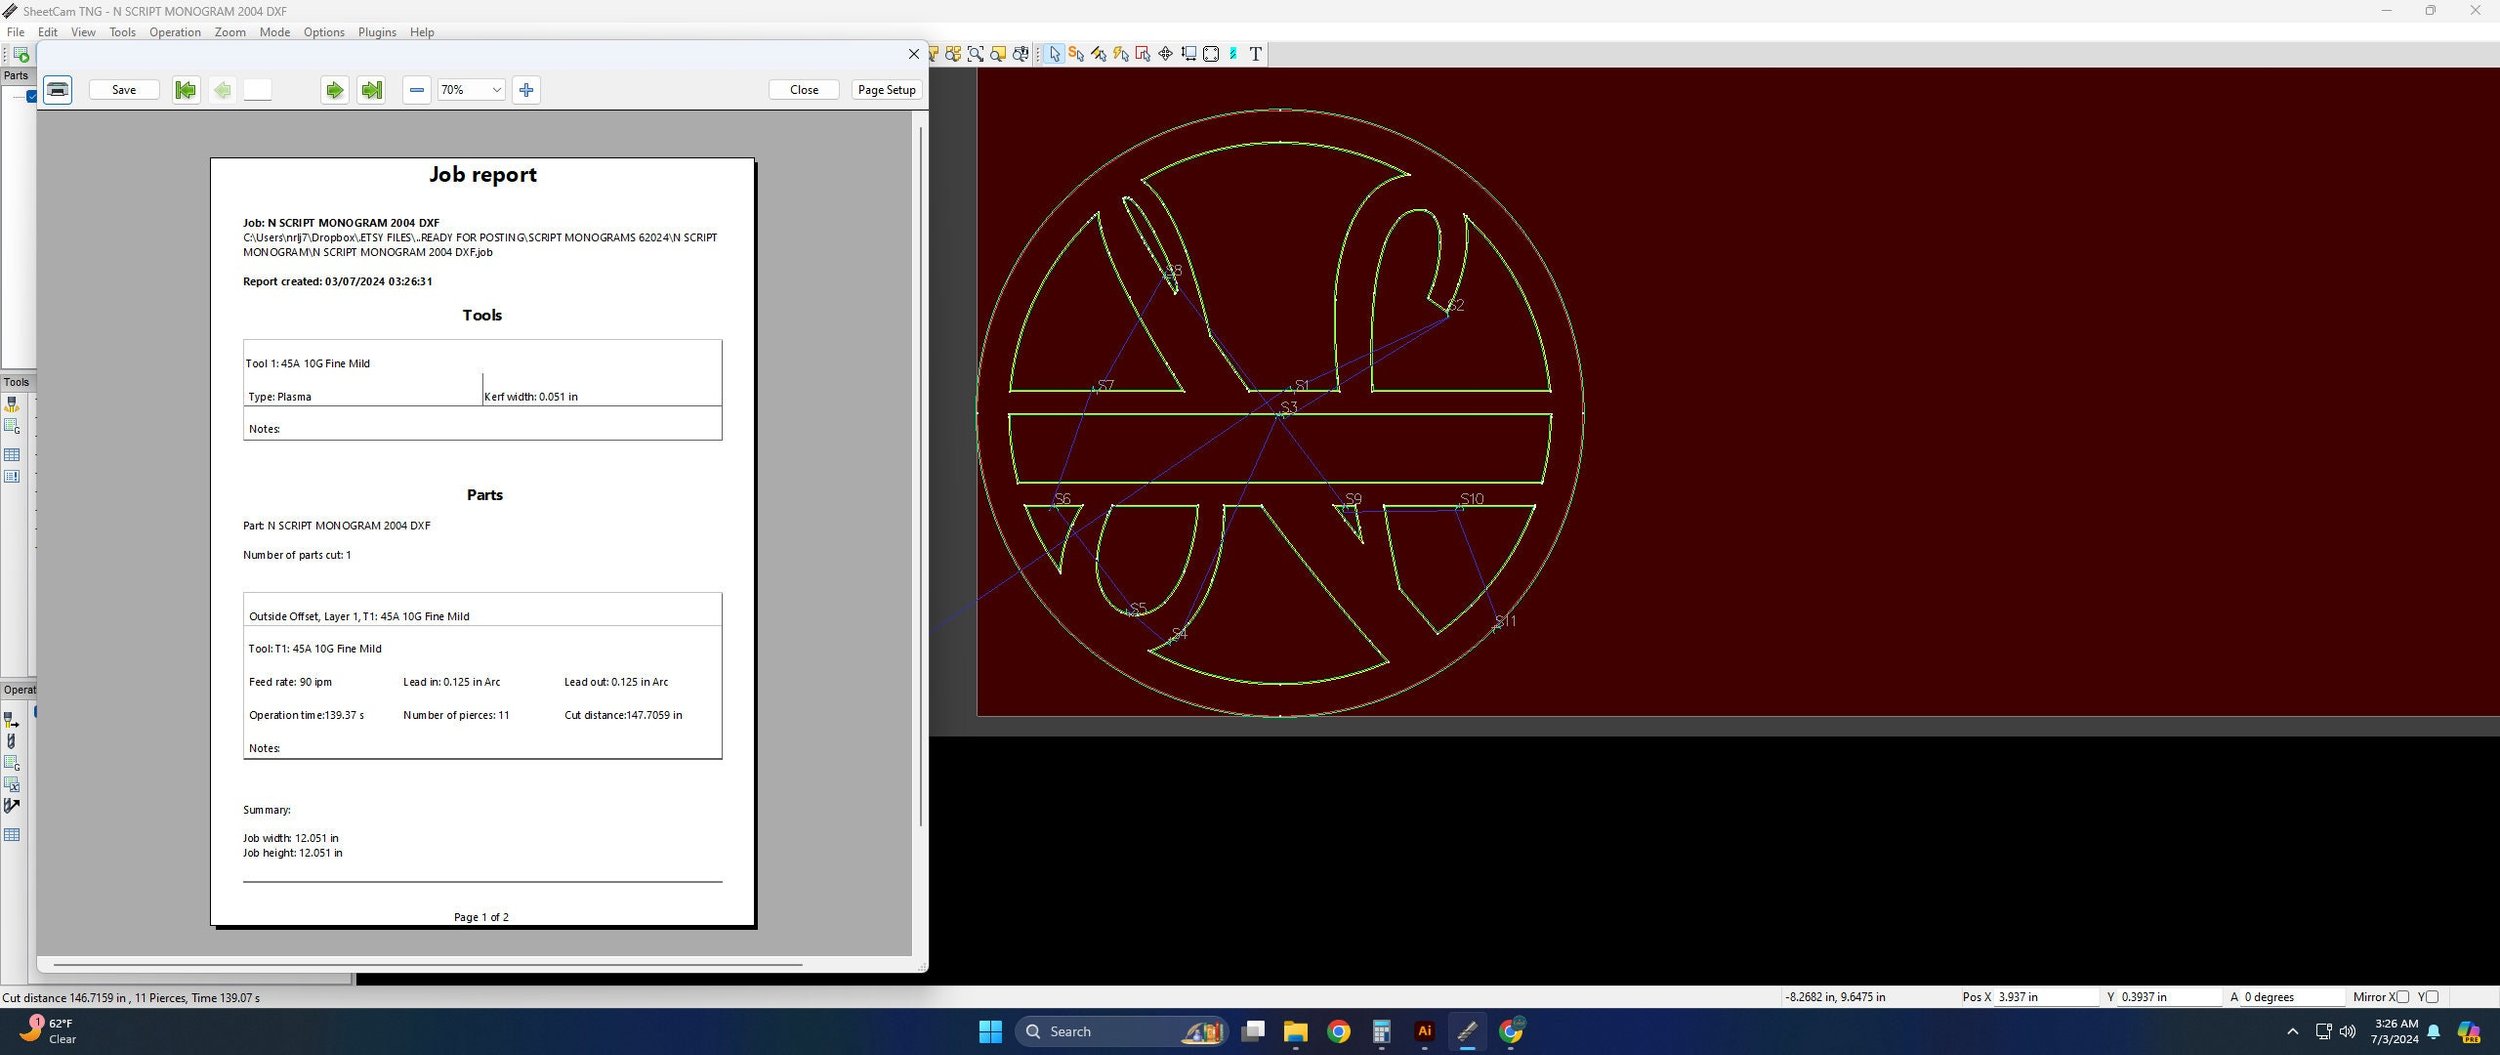Select the edit start points tool

[1076, 54]
